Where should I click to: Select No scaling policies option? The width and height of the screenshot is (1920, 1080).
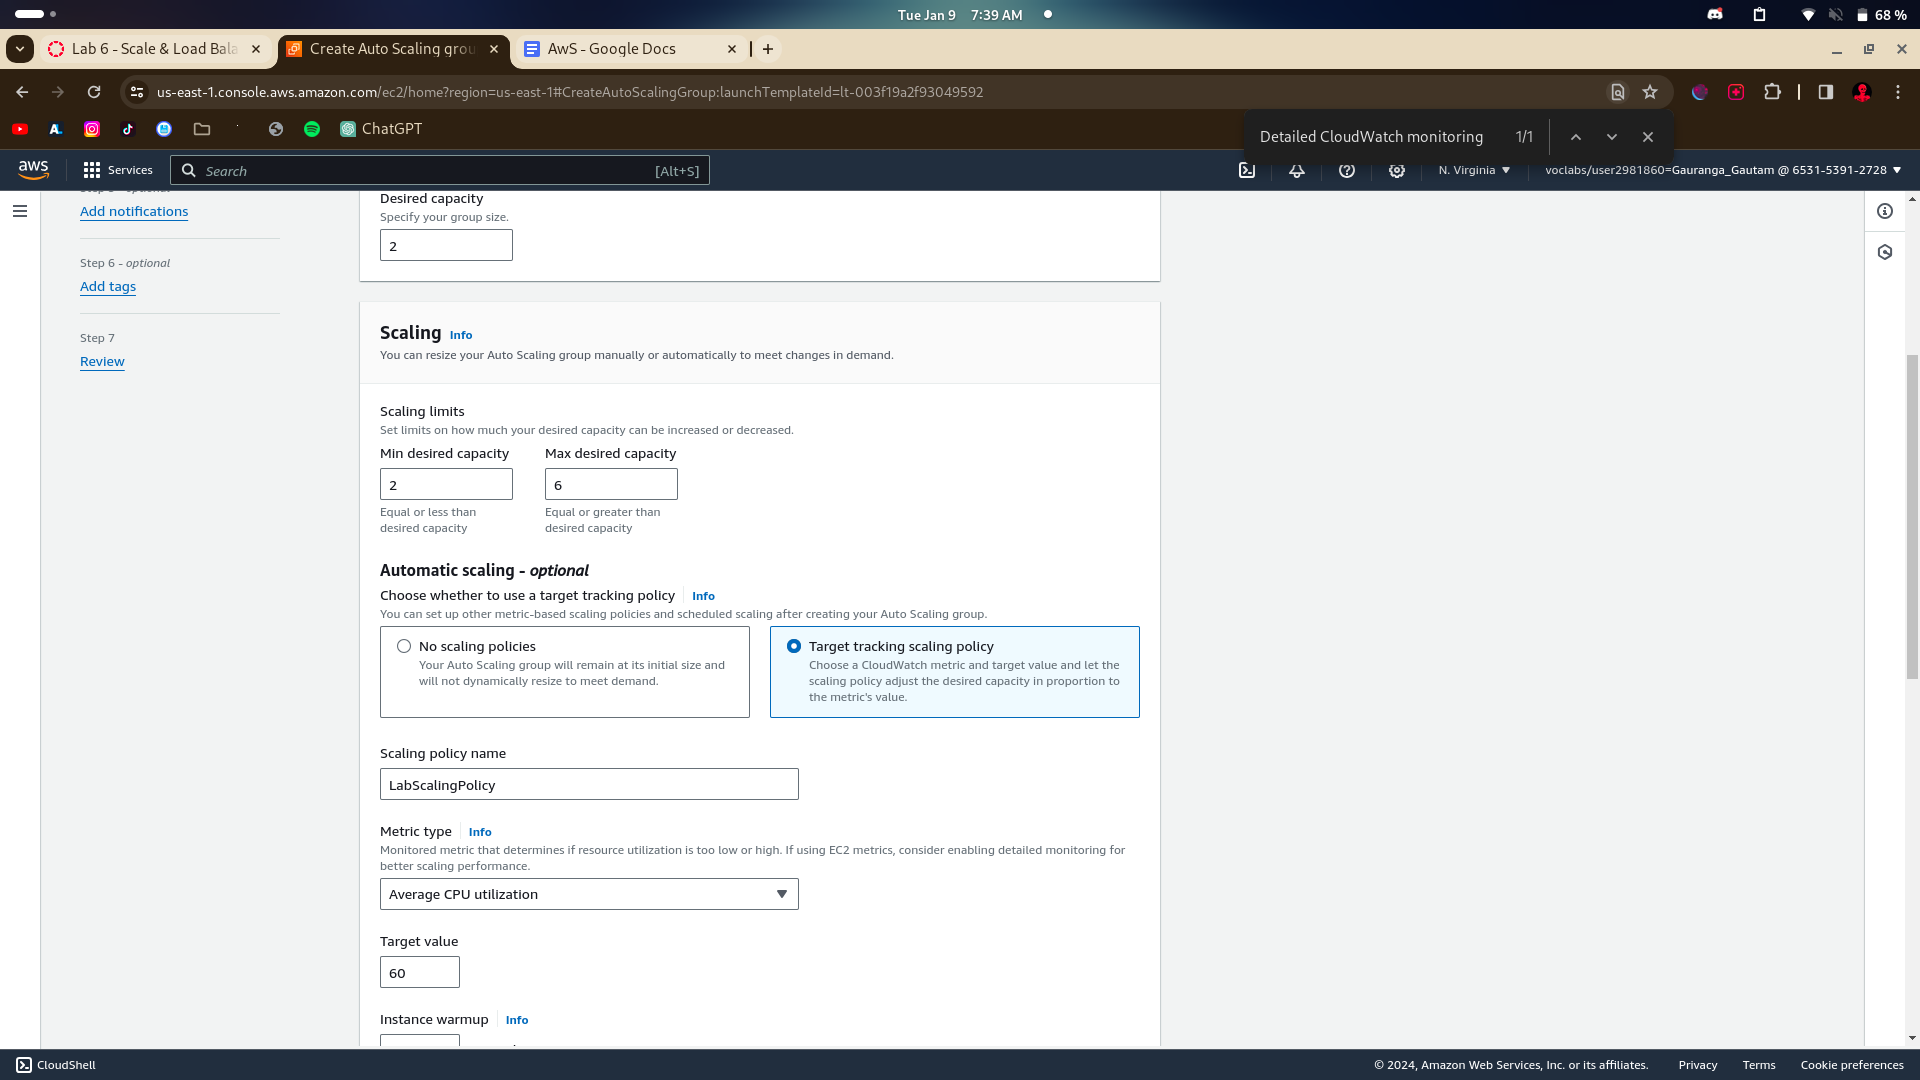(404, 646)
